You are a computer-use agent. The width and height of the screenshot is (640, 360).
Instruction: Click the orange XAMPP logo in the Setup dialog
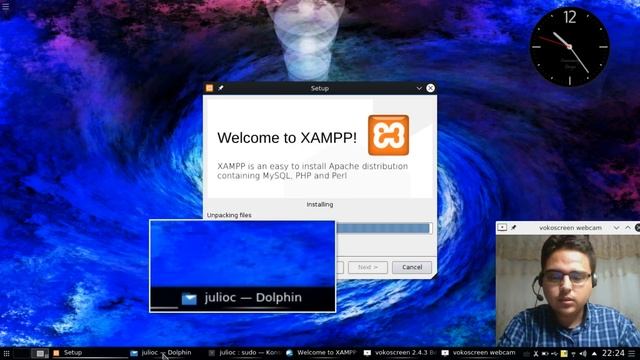[x=388, y=135]
